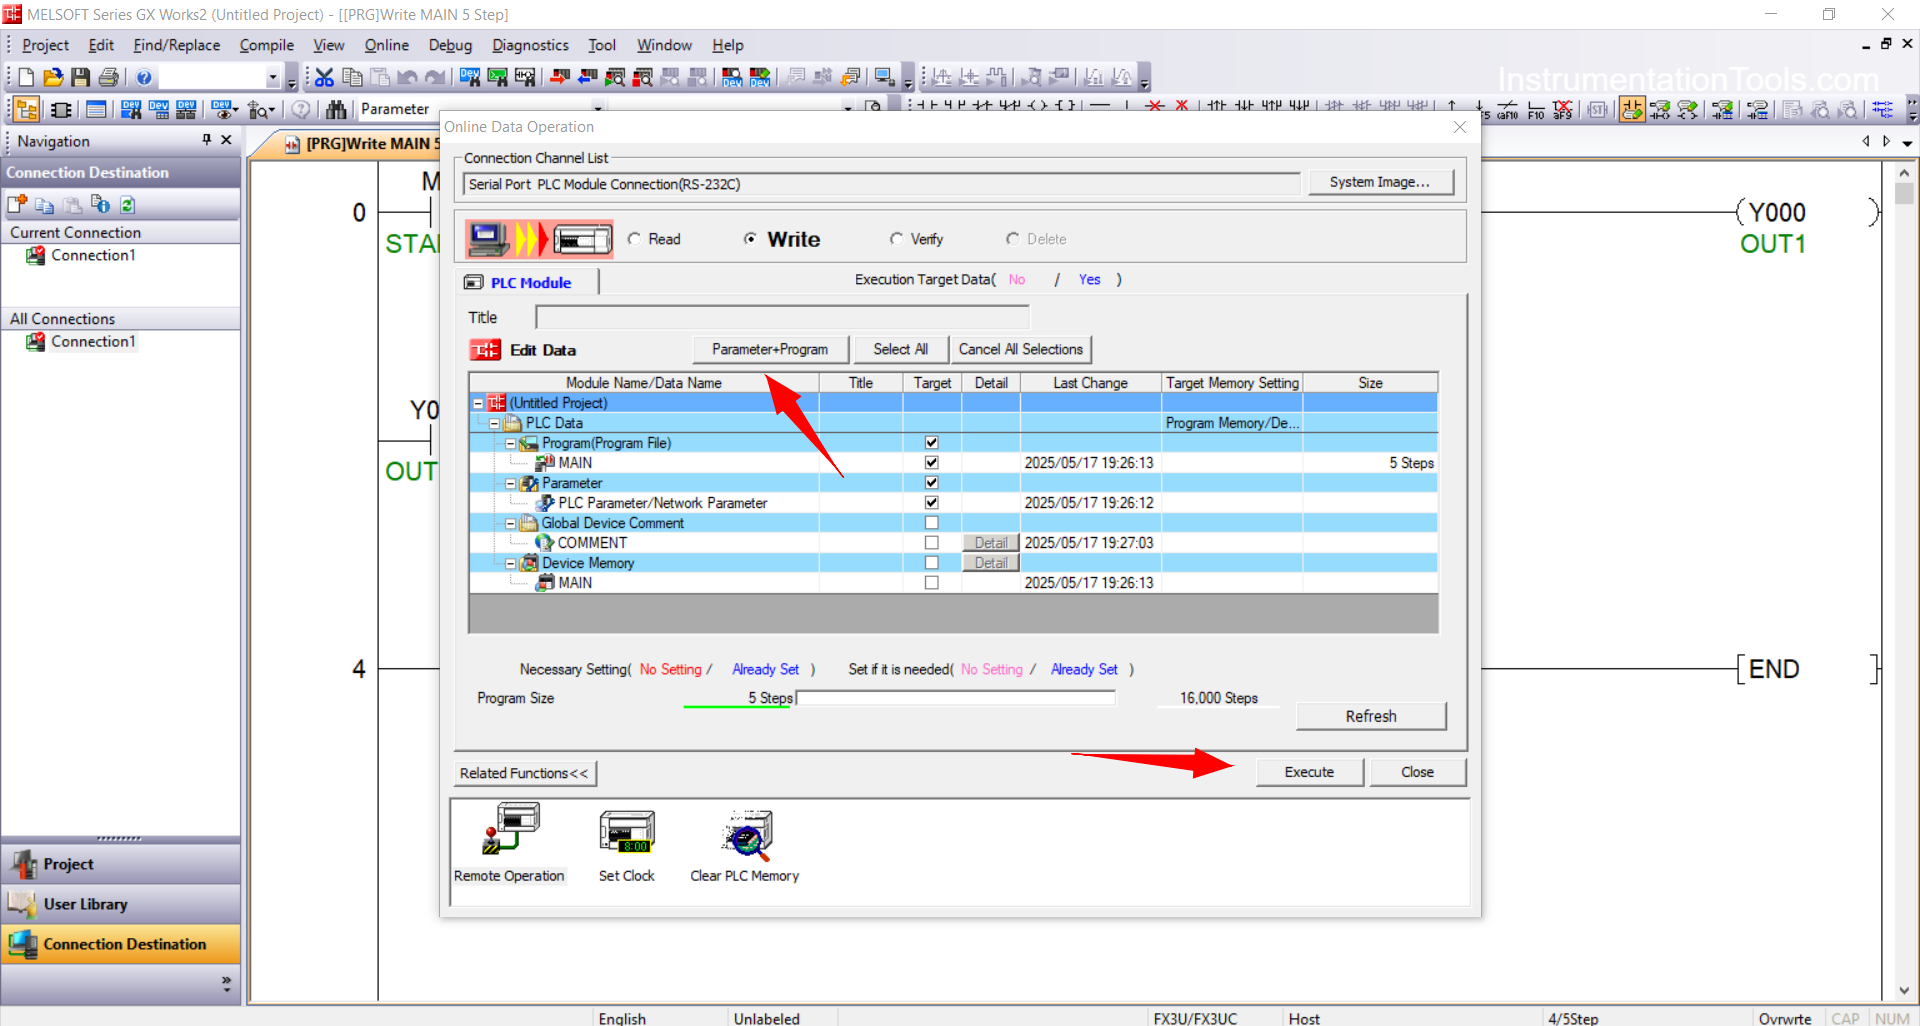Screen dimensions: 1920x1026
Task: Open the Project menu
Action: [x=45, y=45]
